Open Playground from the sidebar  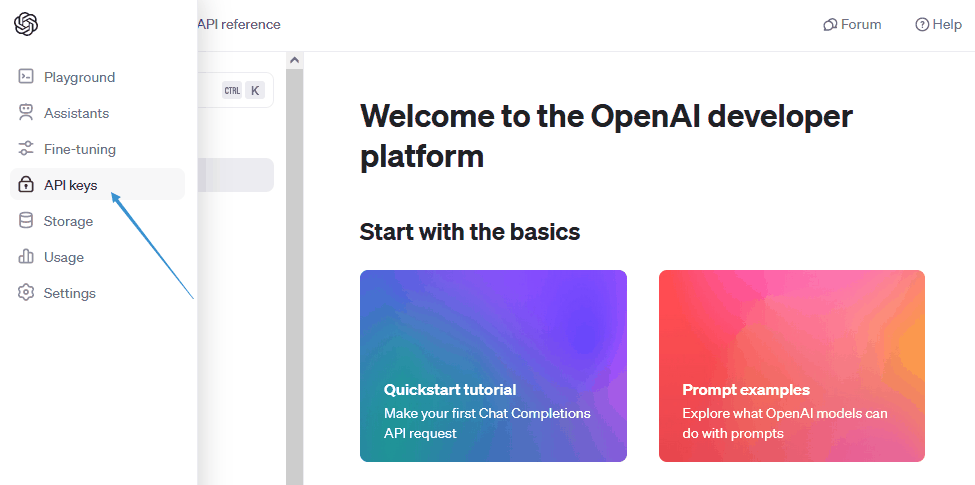98,77
